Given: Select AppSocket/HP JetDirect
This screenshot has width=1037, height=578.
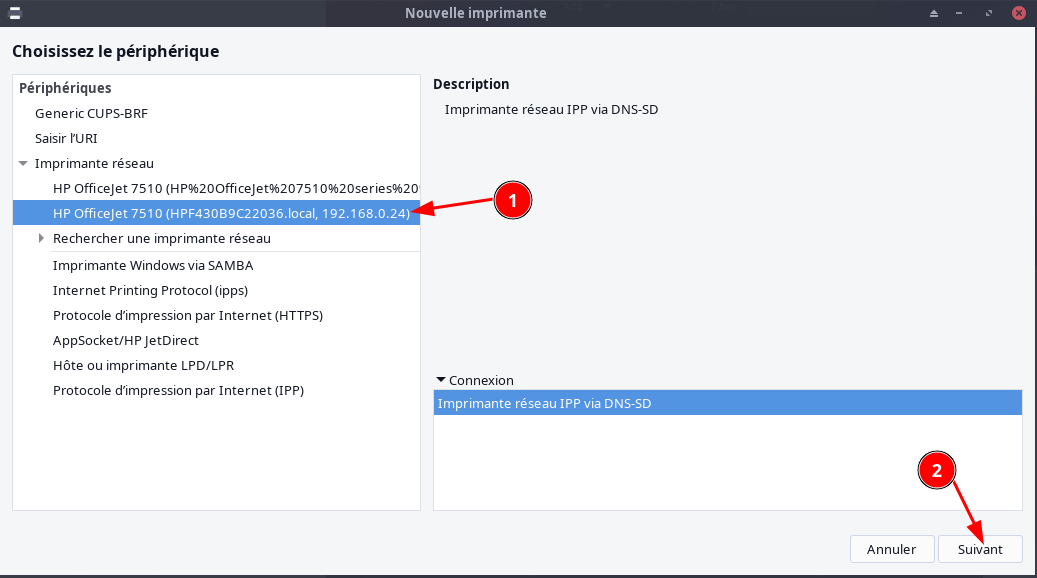Looking at the screenshot, I should click(x=126, y=340).
